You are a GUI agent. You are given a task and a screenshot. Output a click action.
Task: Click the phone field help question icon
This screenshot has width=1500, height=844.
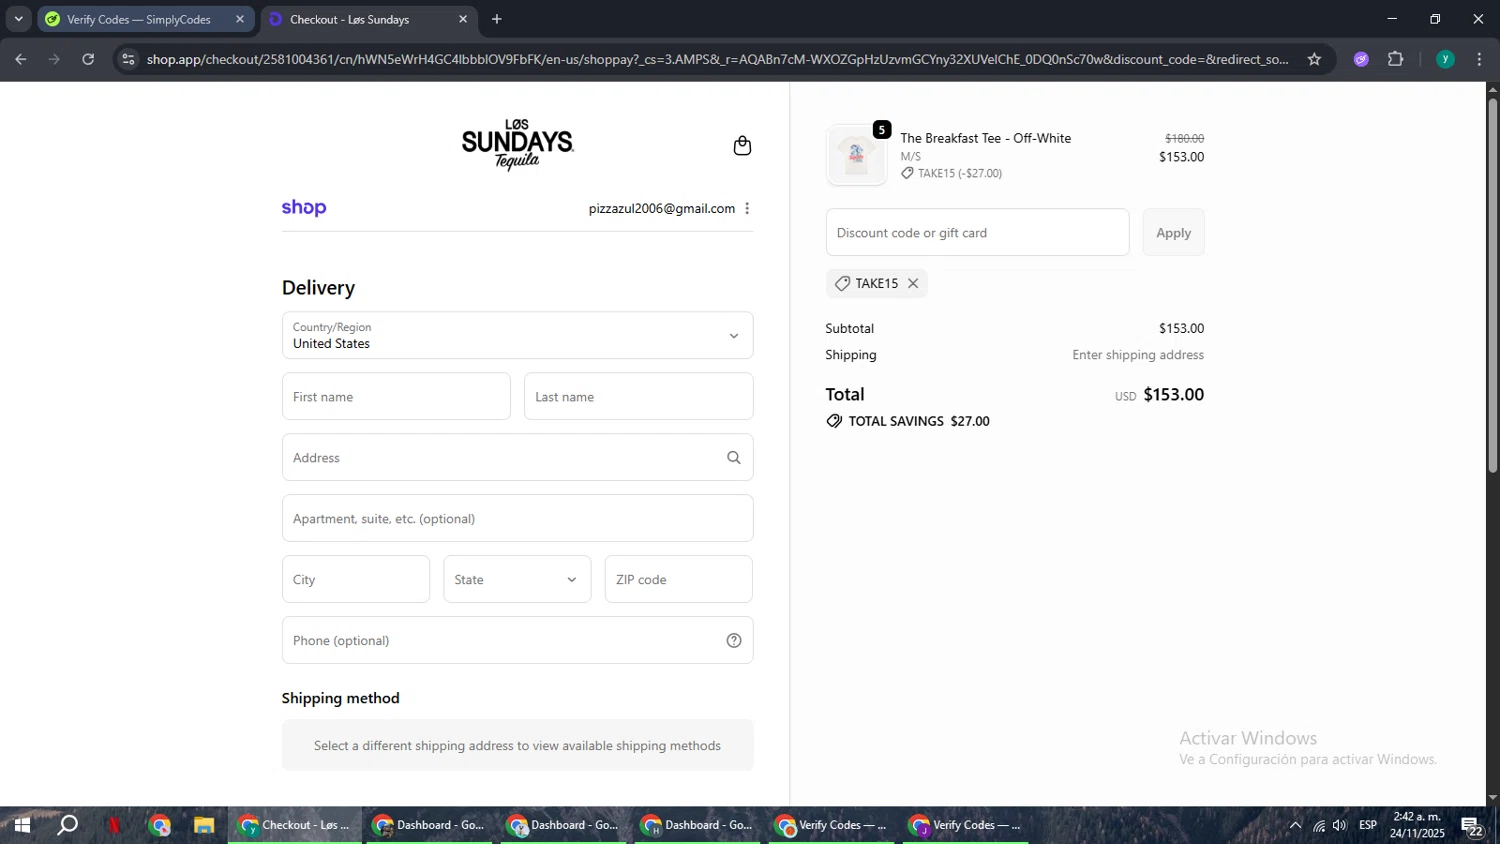tap(734, 641)
